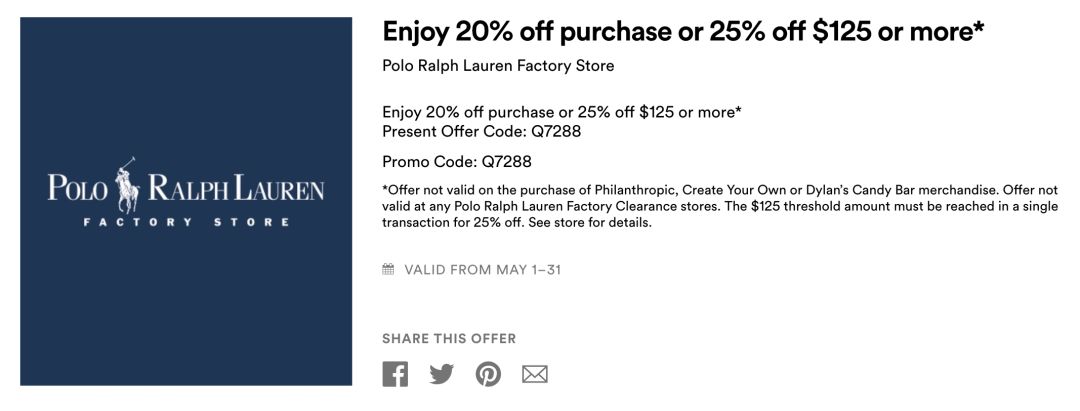Click the SHARE THIS OFFER heading
This screenshot has width=1080, height=411.
[x=449, y=339]
